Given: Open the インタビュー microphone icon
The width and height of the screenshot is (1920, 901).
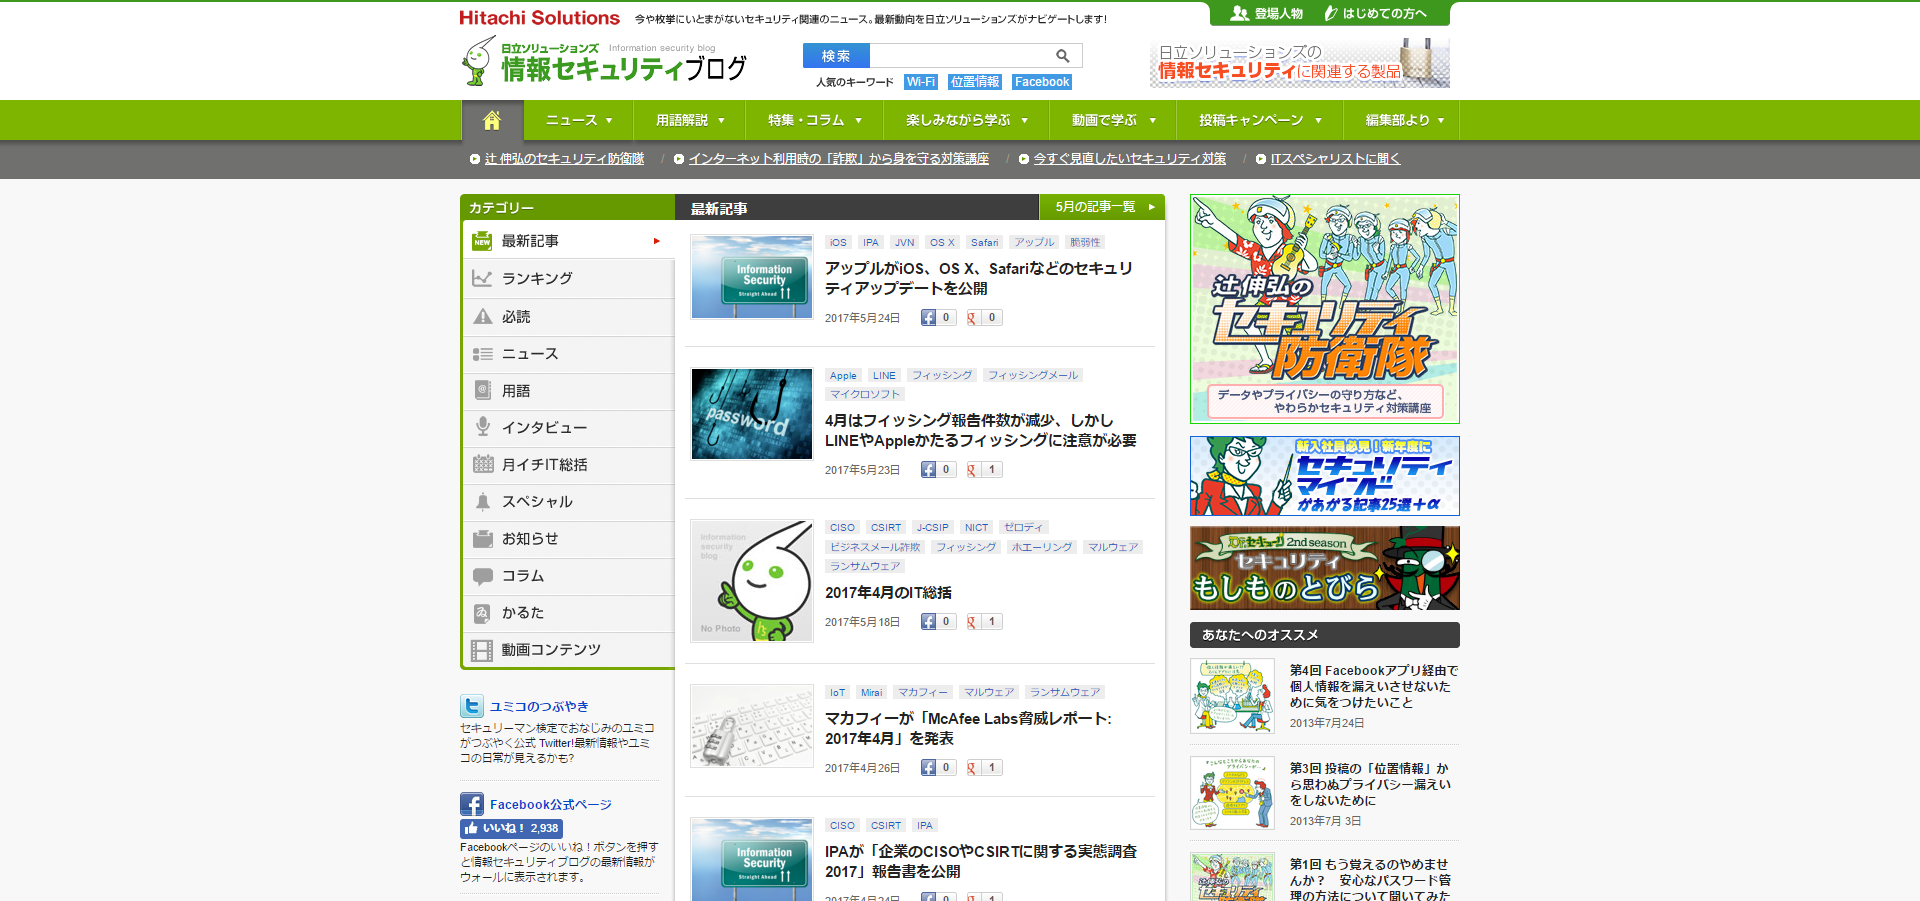Looking at the screenshot, I should (x=482, y=427).
